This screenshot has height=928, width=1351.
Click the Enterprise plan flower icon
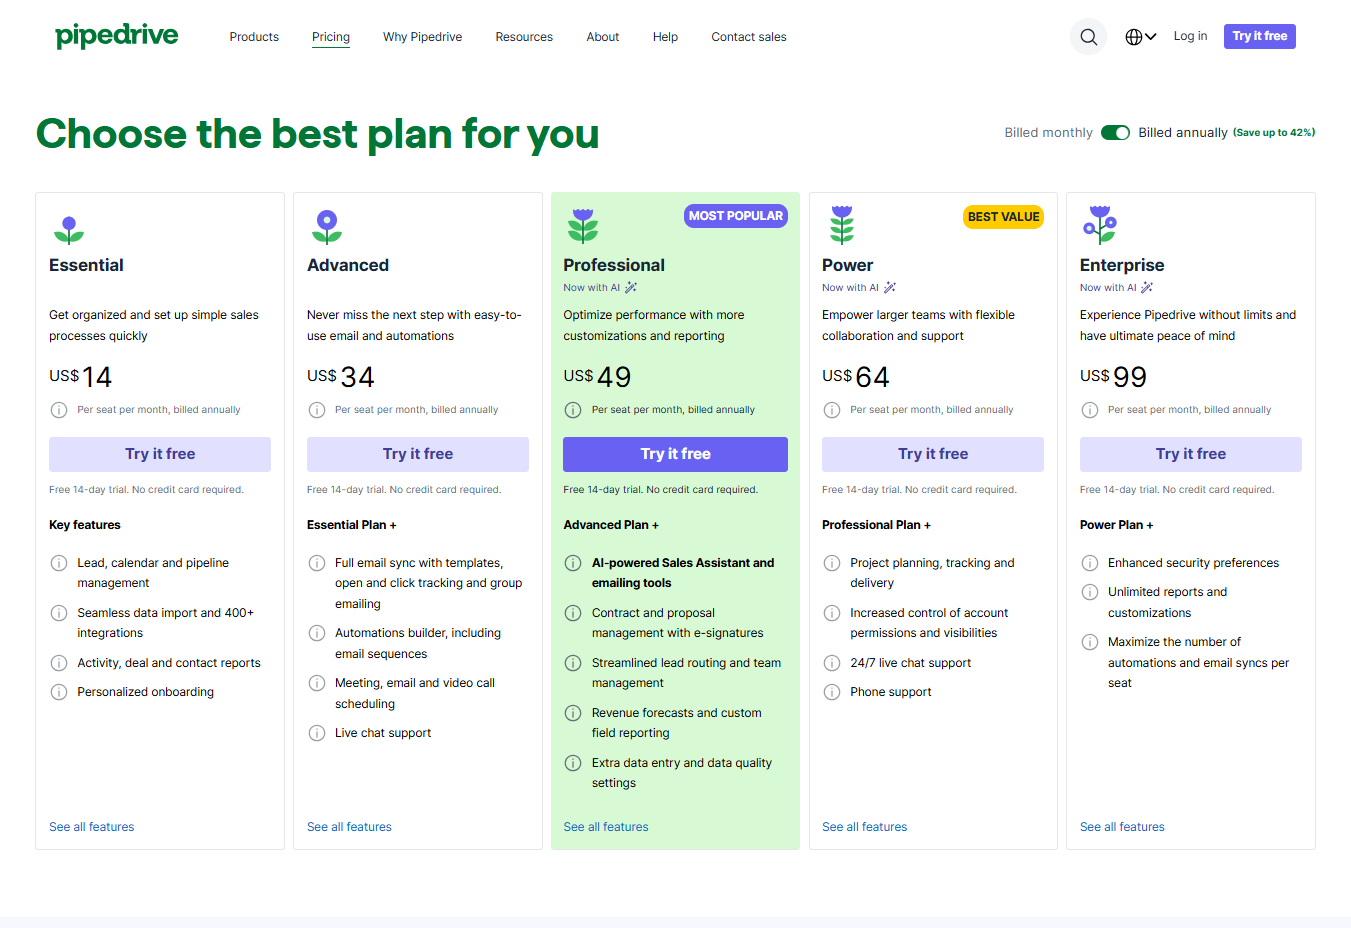(1100, 226)
